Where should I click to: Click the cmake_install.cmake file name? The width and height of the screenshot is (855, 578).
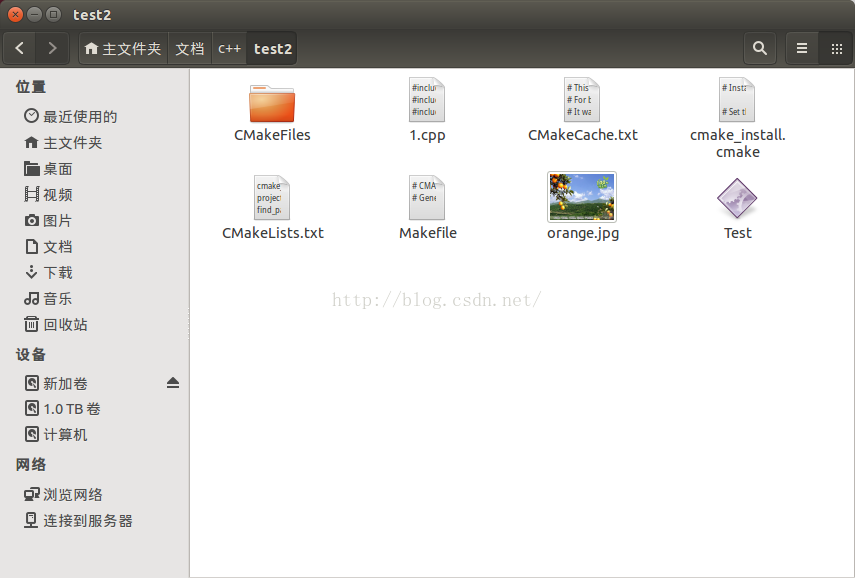pyautogui.click(x=737, y=143)
